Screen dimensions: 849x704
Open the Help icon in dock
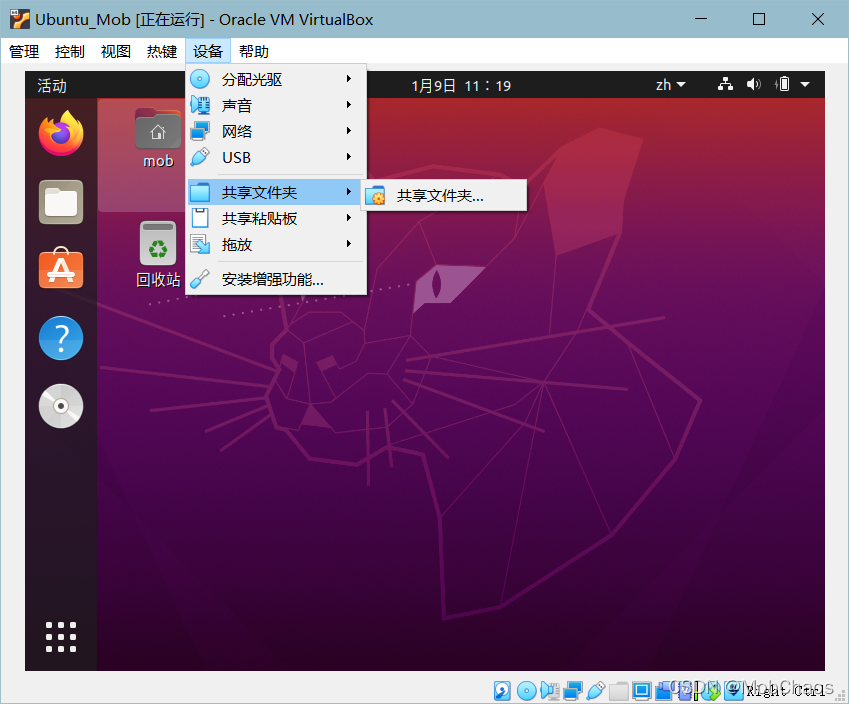coord(61,338)
